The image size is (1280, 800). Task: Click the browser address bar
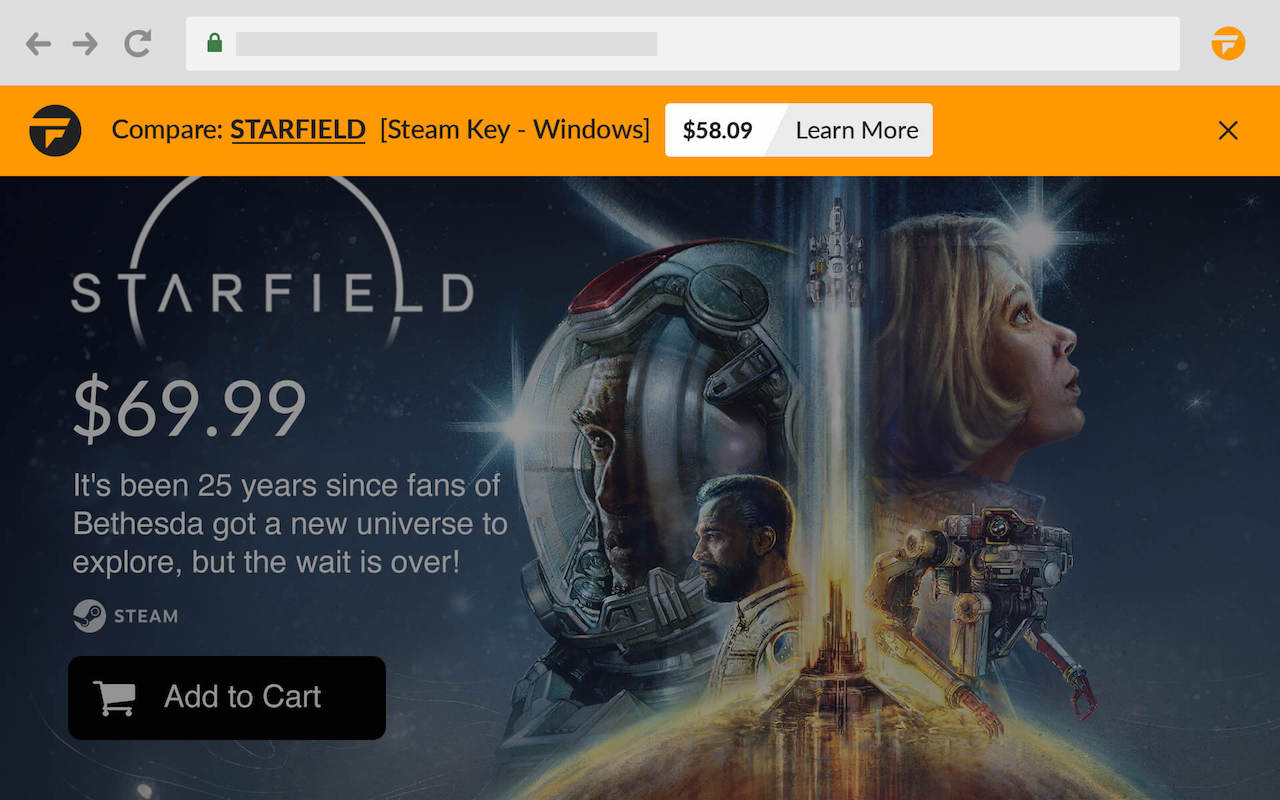600,44
